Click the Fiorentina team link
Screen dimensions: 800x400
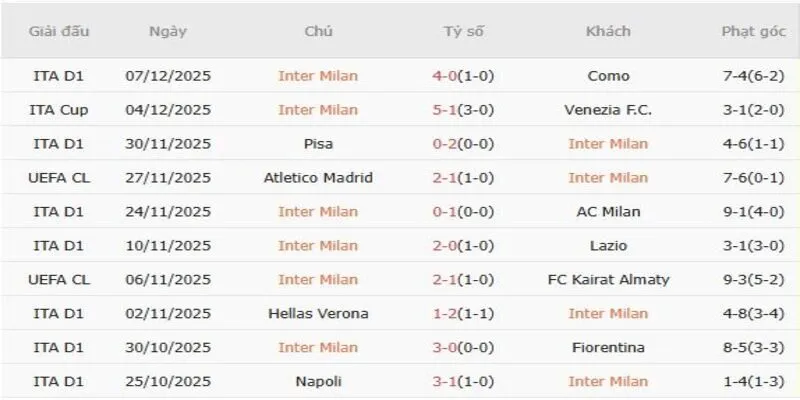tap(607, 348)
